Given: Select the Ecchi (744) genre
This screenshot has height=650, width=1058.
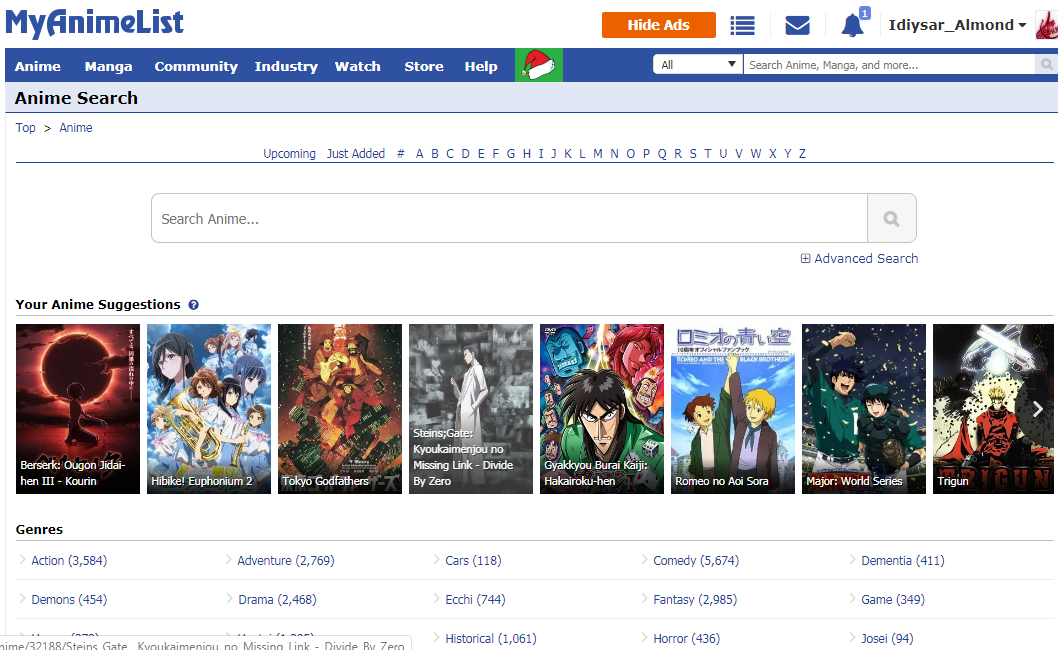Looking at the screenshot, I should (475, 600).
